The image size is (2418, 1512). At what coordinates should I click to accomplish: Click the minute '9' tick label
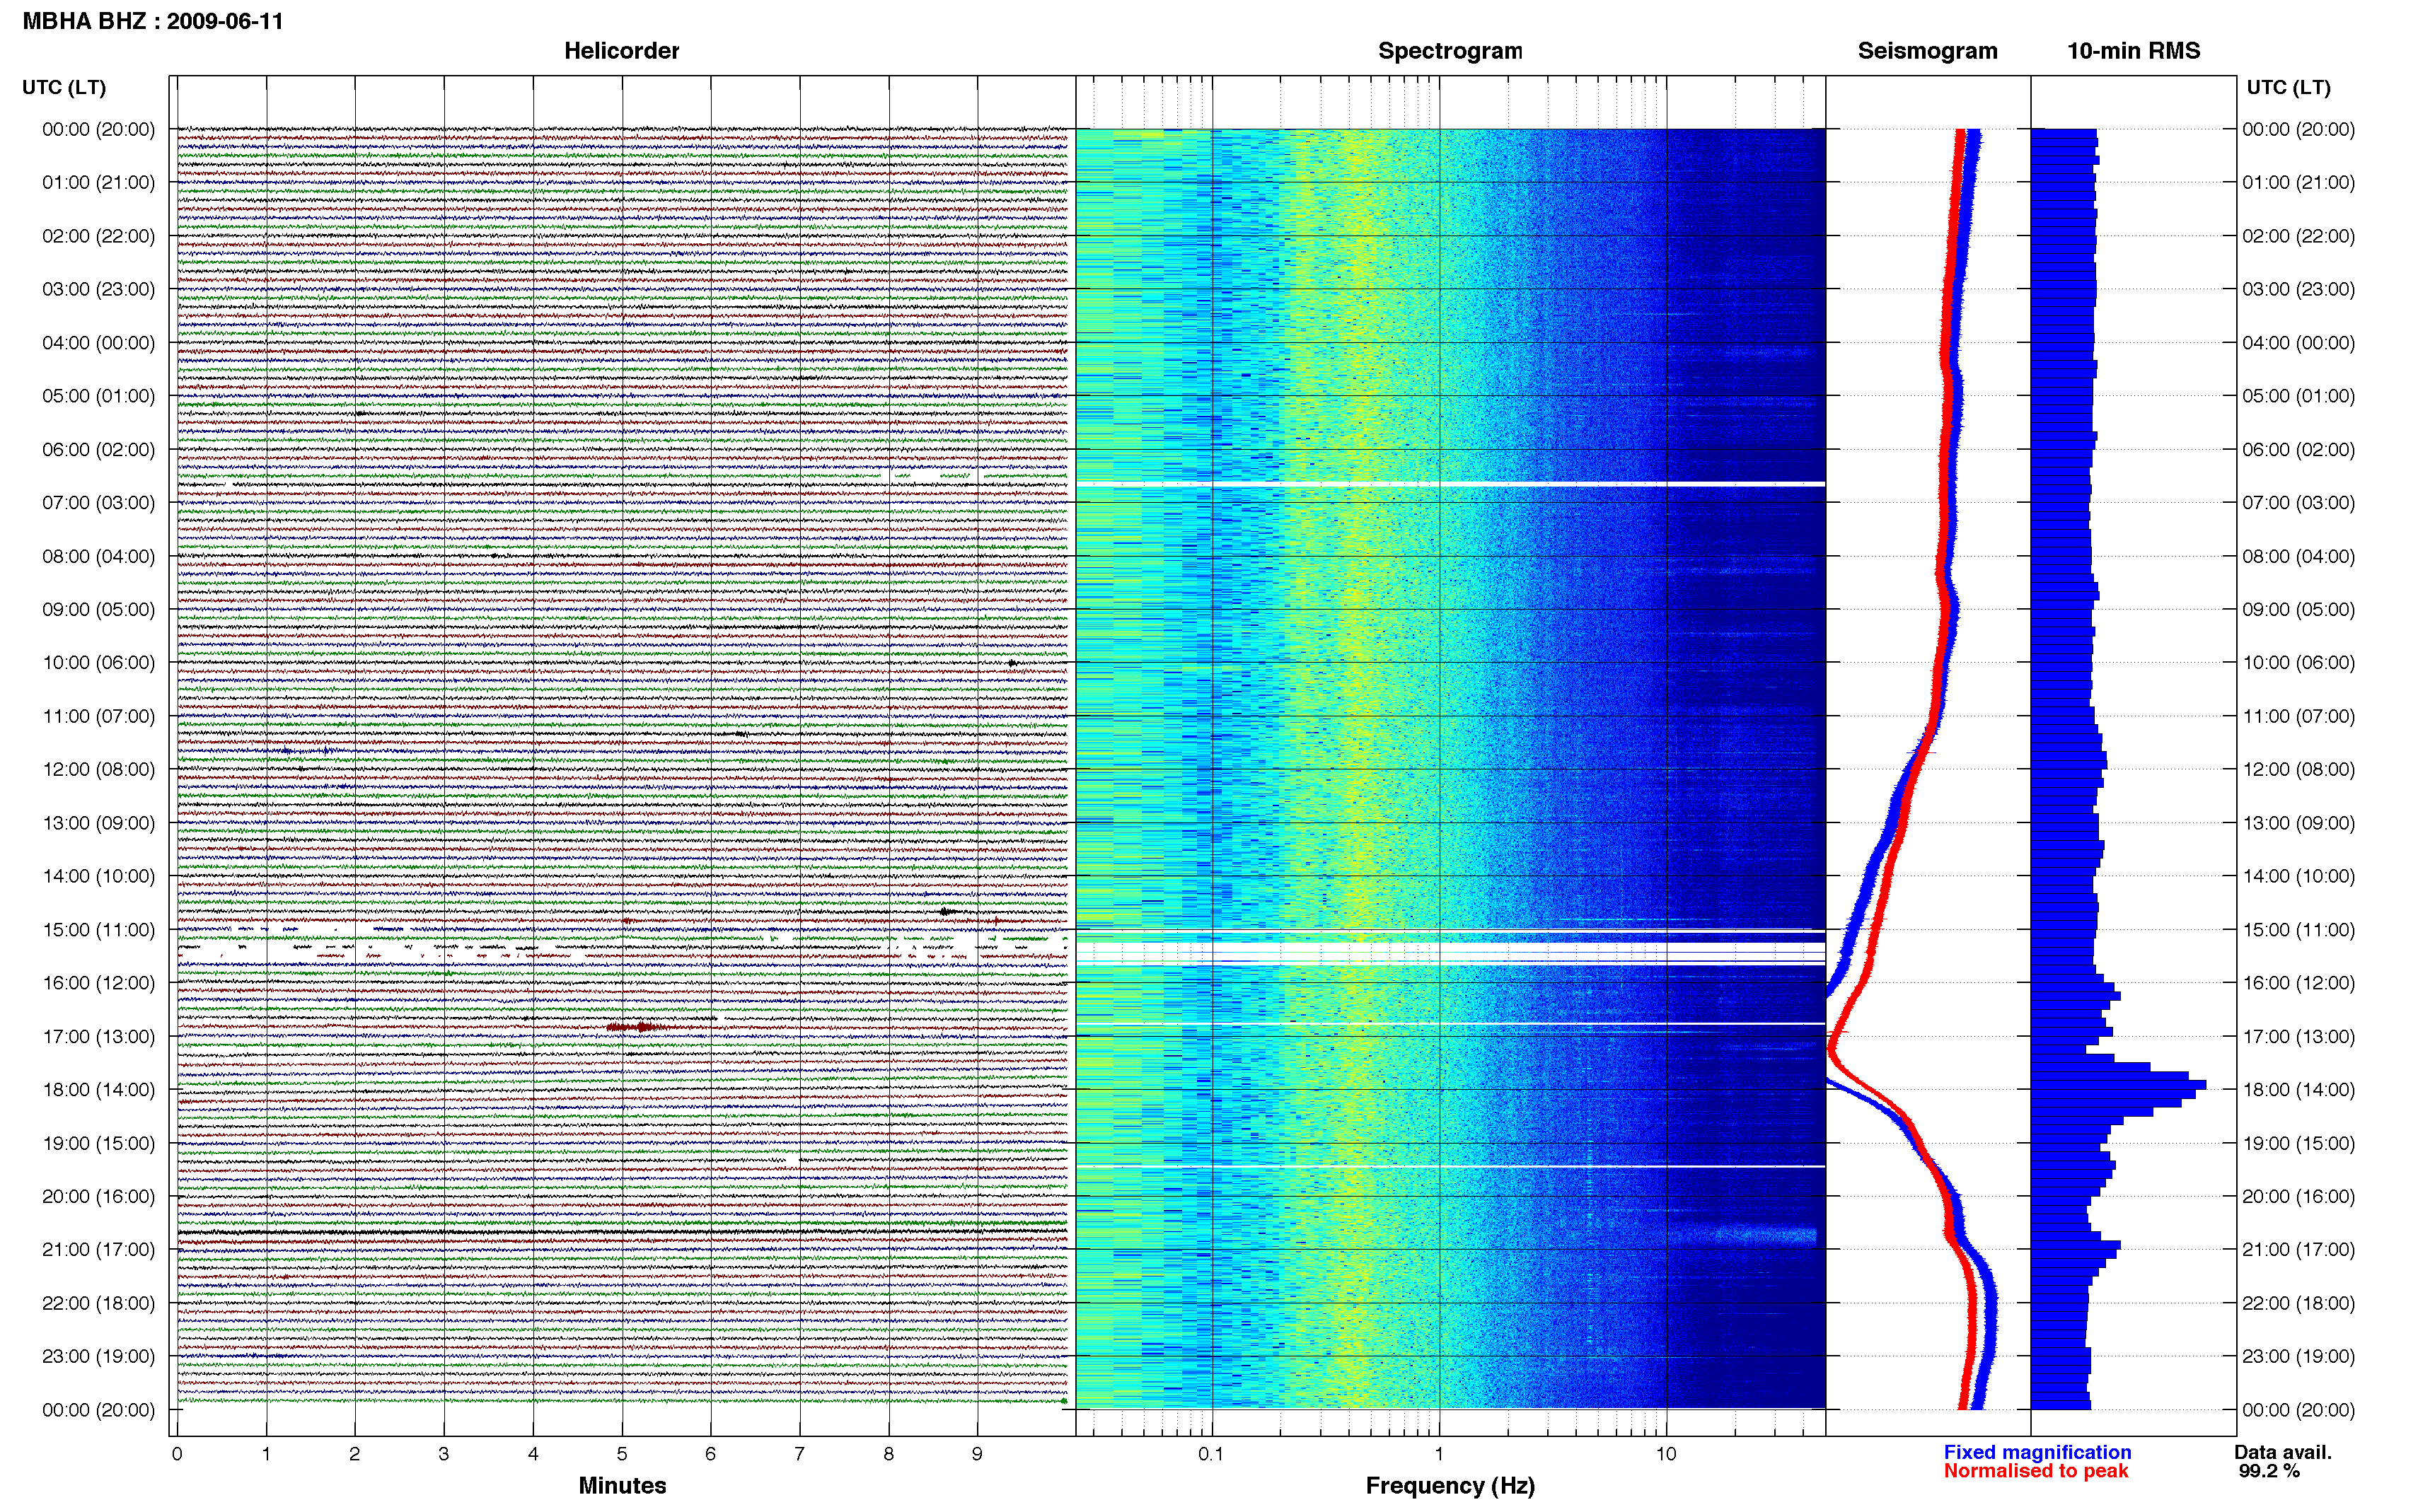pos(977,1454)
